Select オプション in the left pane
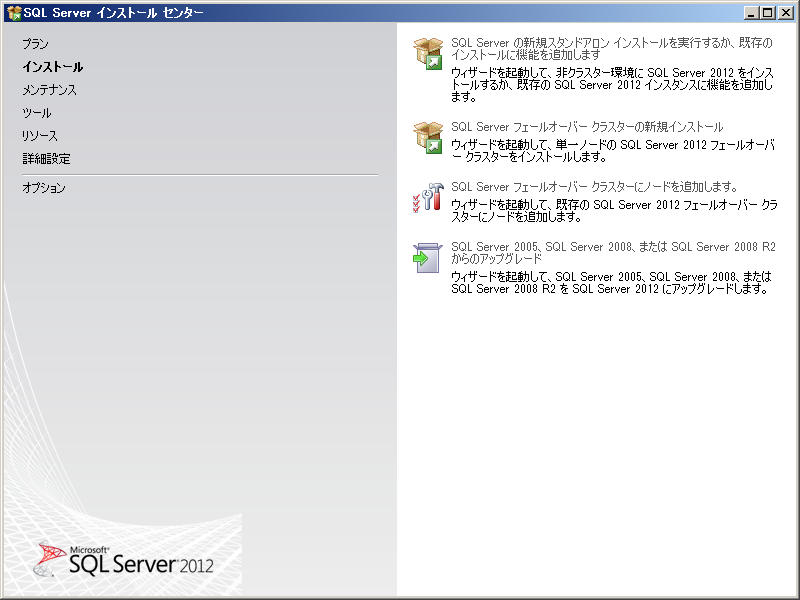Viewport: 800px width, 600px height. (44, 188)
